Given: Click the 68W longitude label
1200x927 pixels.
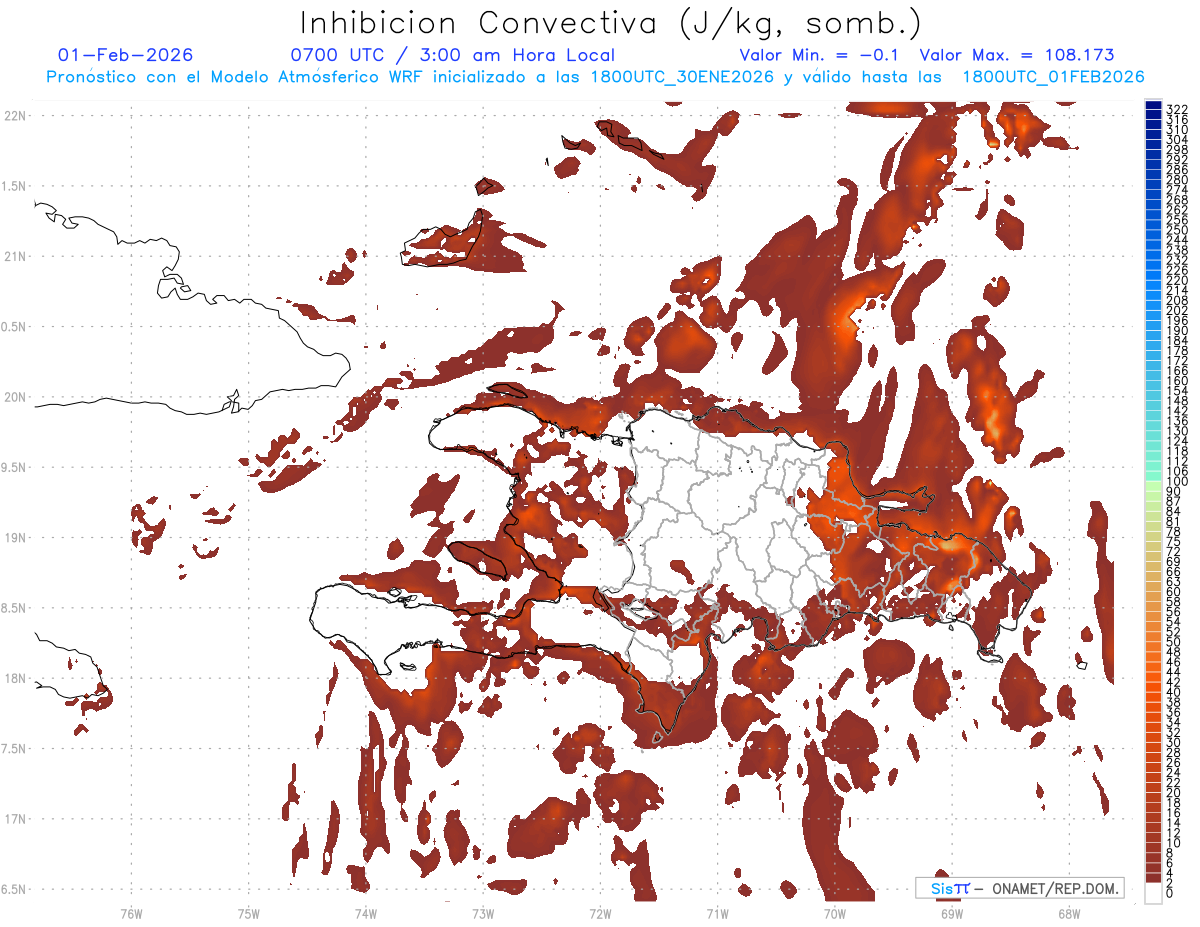Looking at the screenshot, I should coord(1069,913).
